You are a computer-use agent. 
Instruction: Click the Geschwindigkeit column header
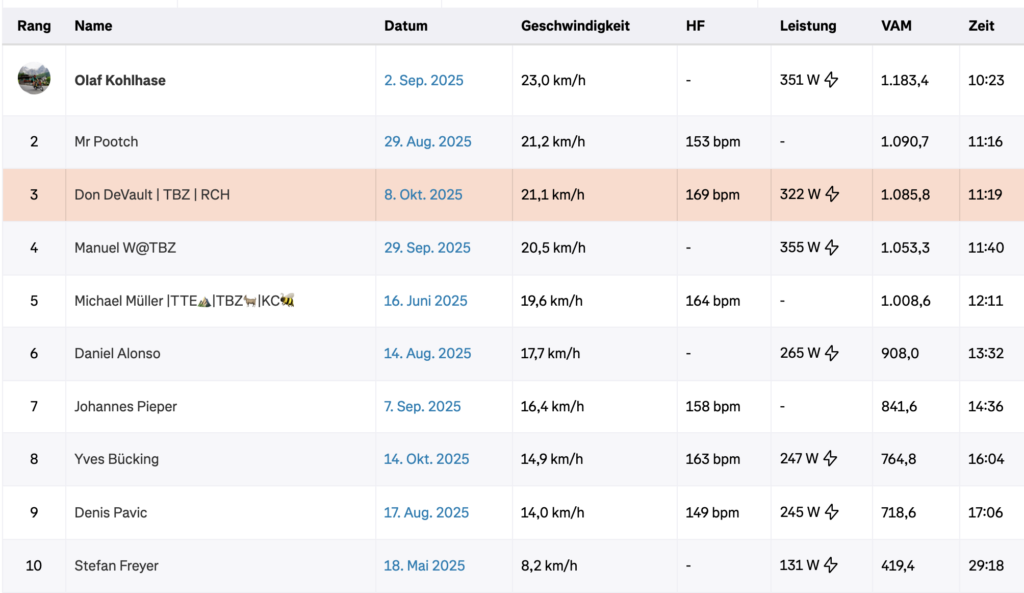pyautogui.click(x=575, y=26)
